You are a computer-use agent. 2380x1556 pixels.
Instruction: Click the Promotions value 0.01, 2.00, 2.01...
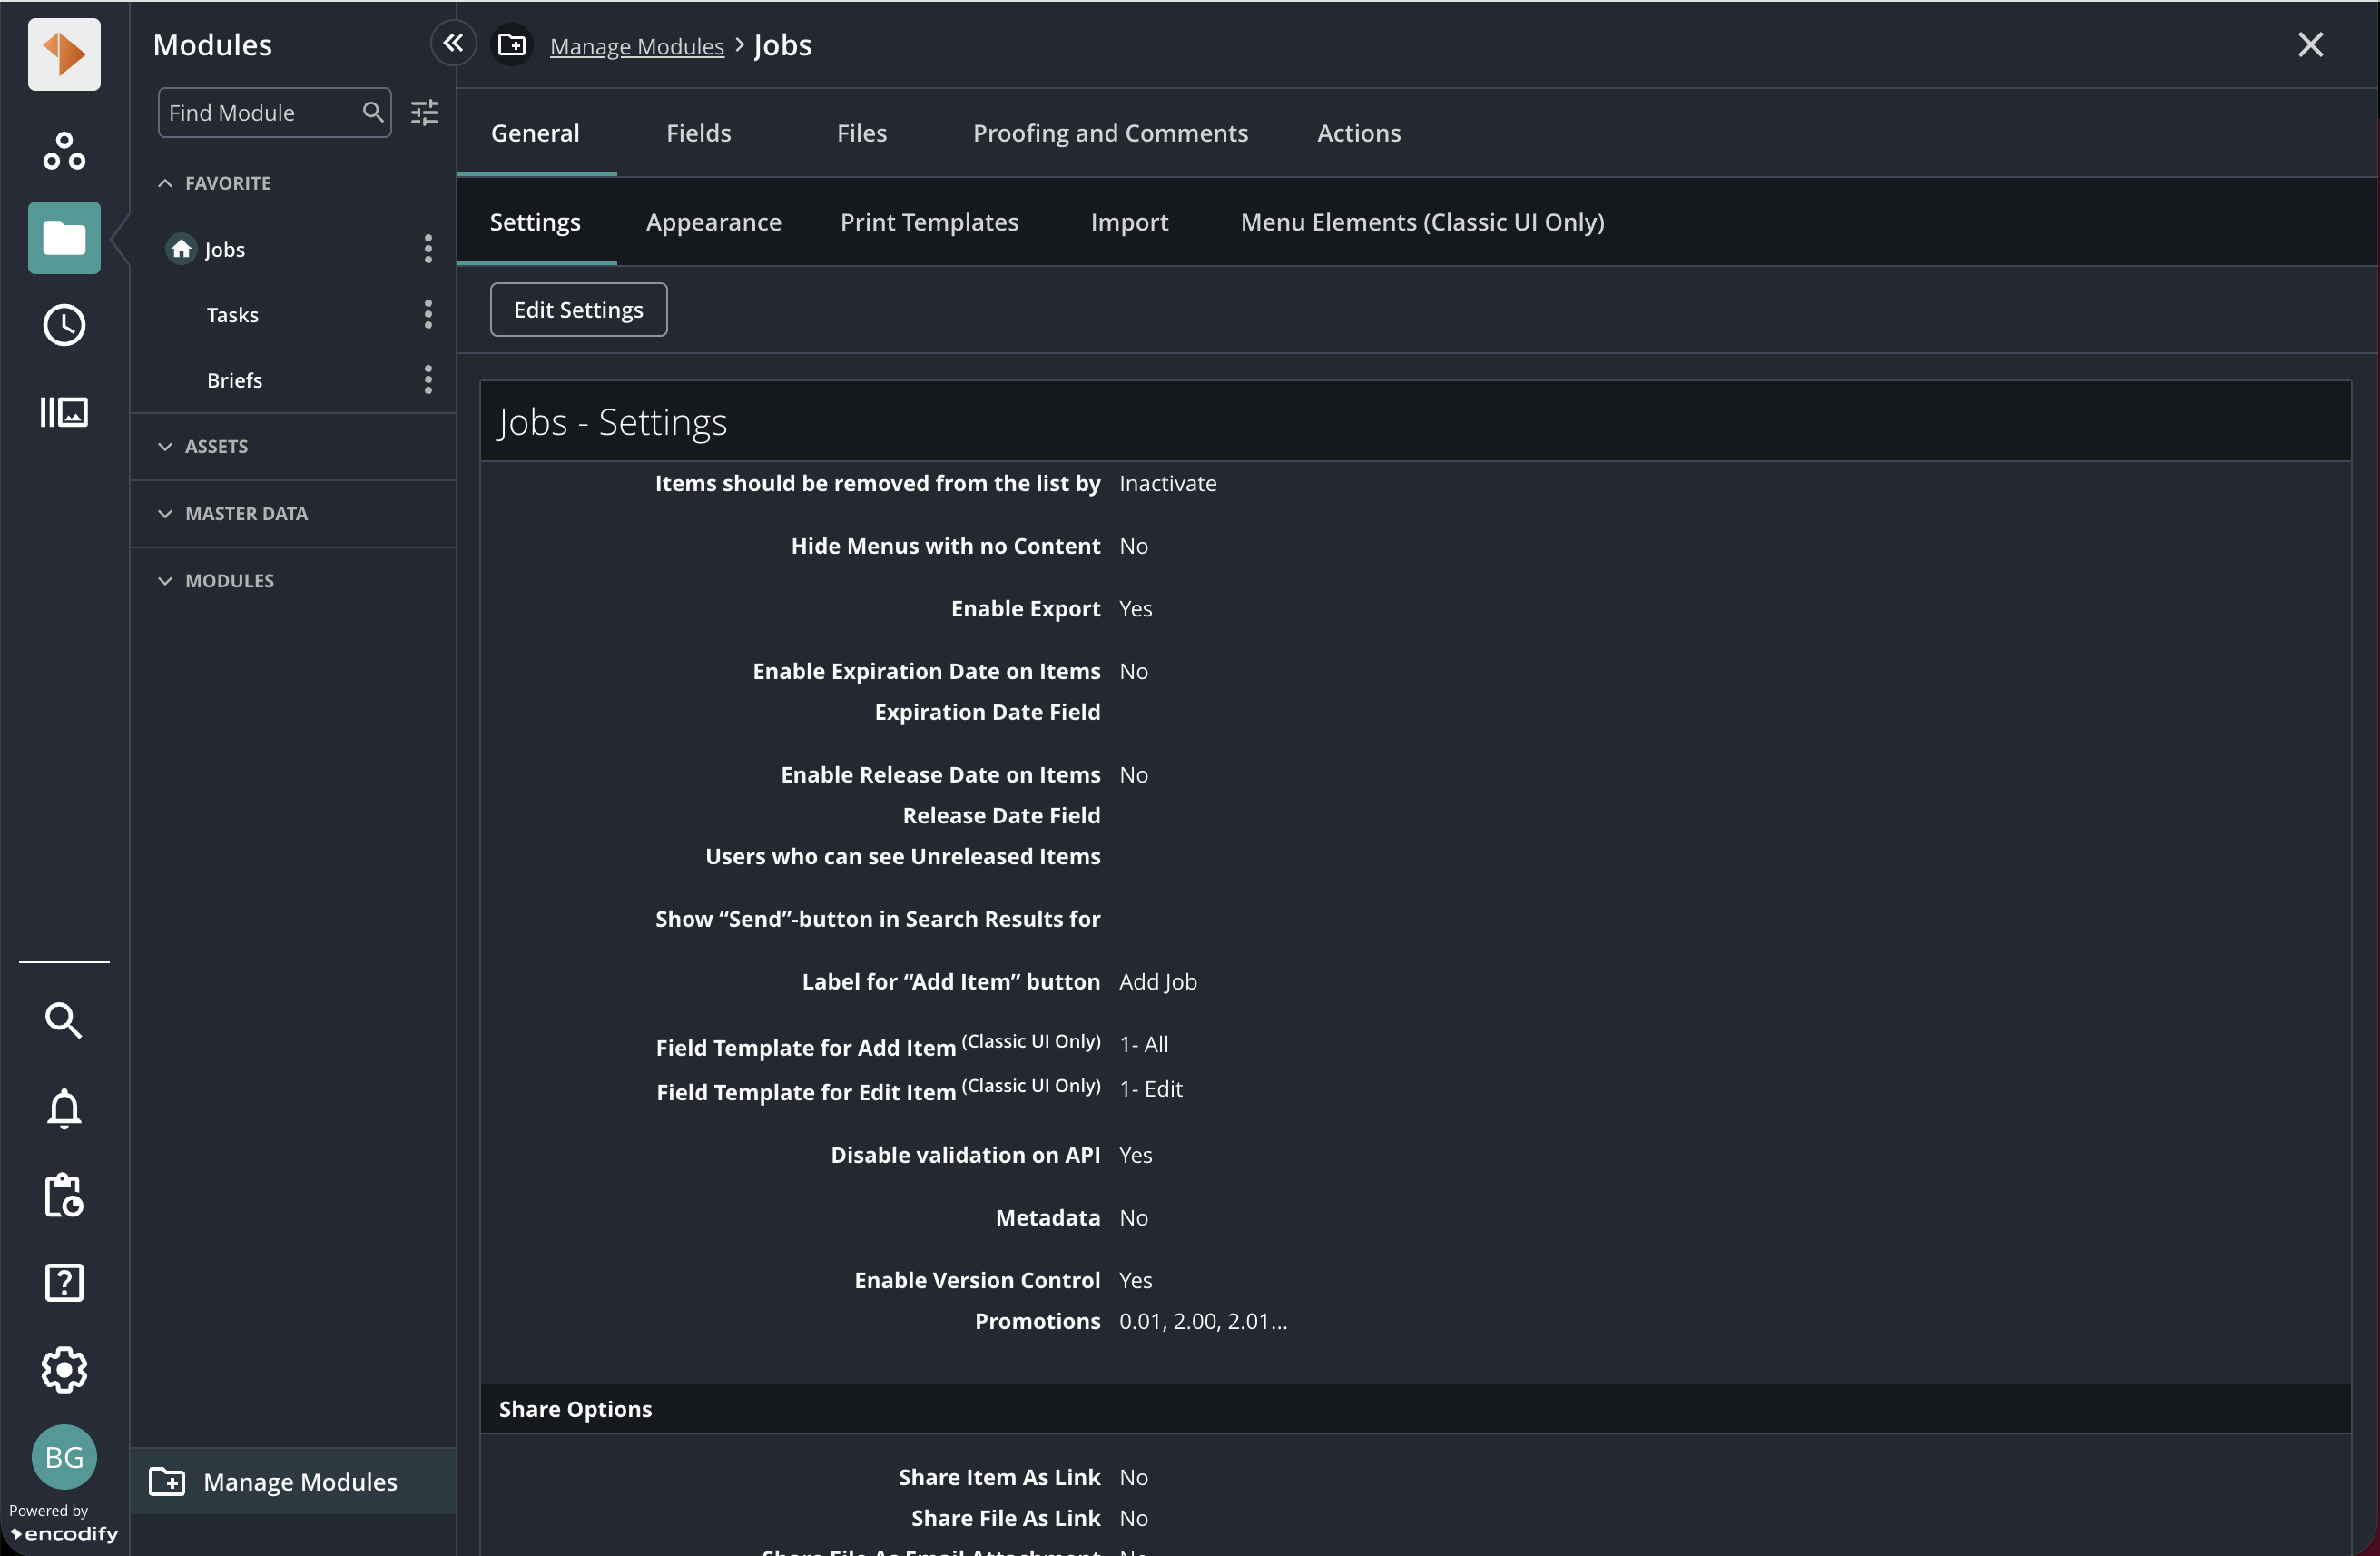(1202, 1321)
